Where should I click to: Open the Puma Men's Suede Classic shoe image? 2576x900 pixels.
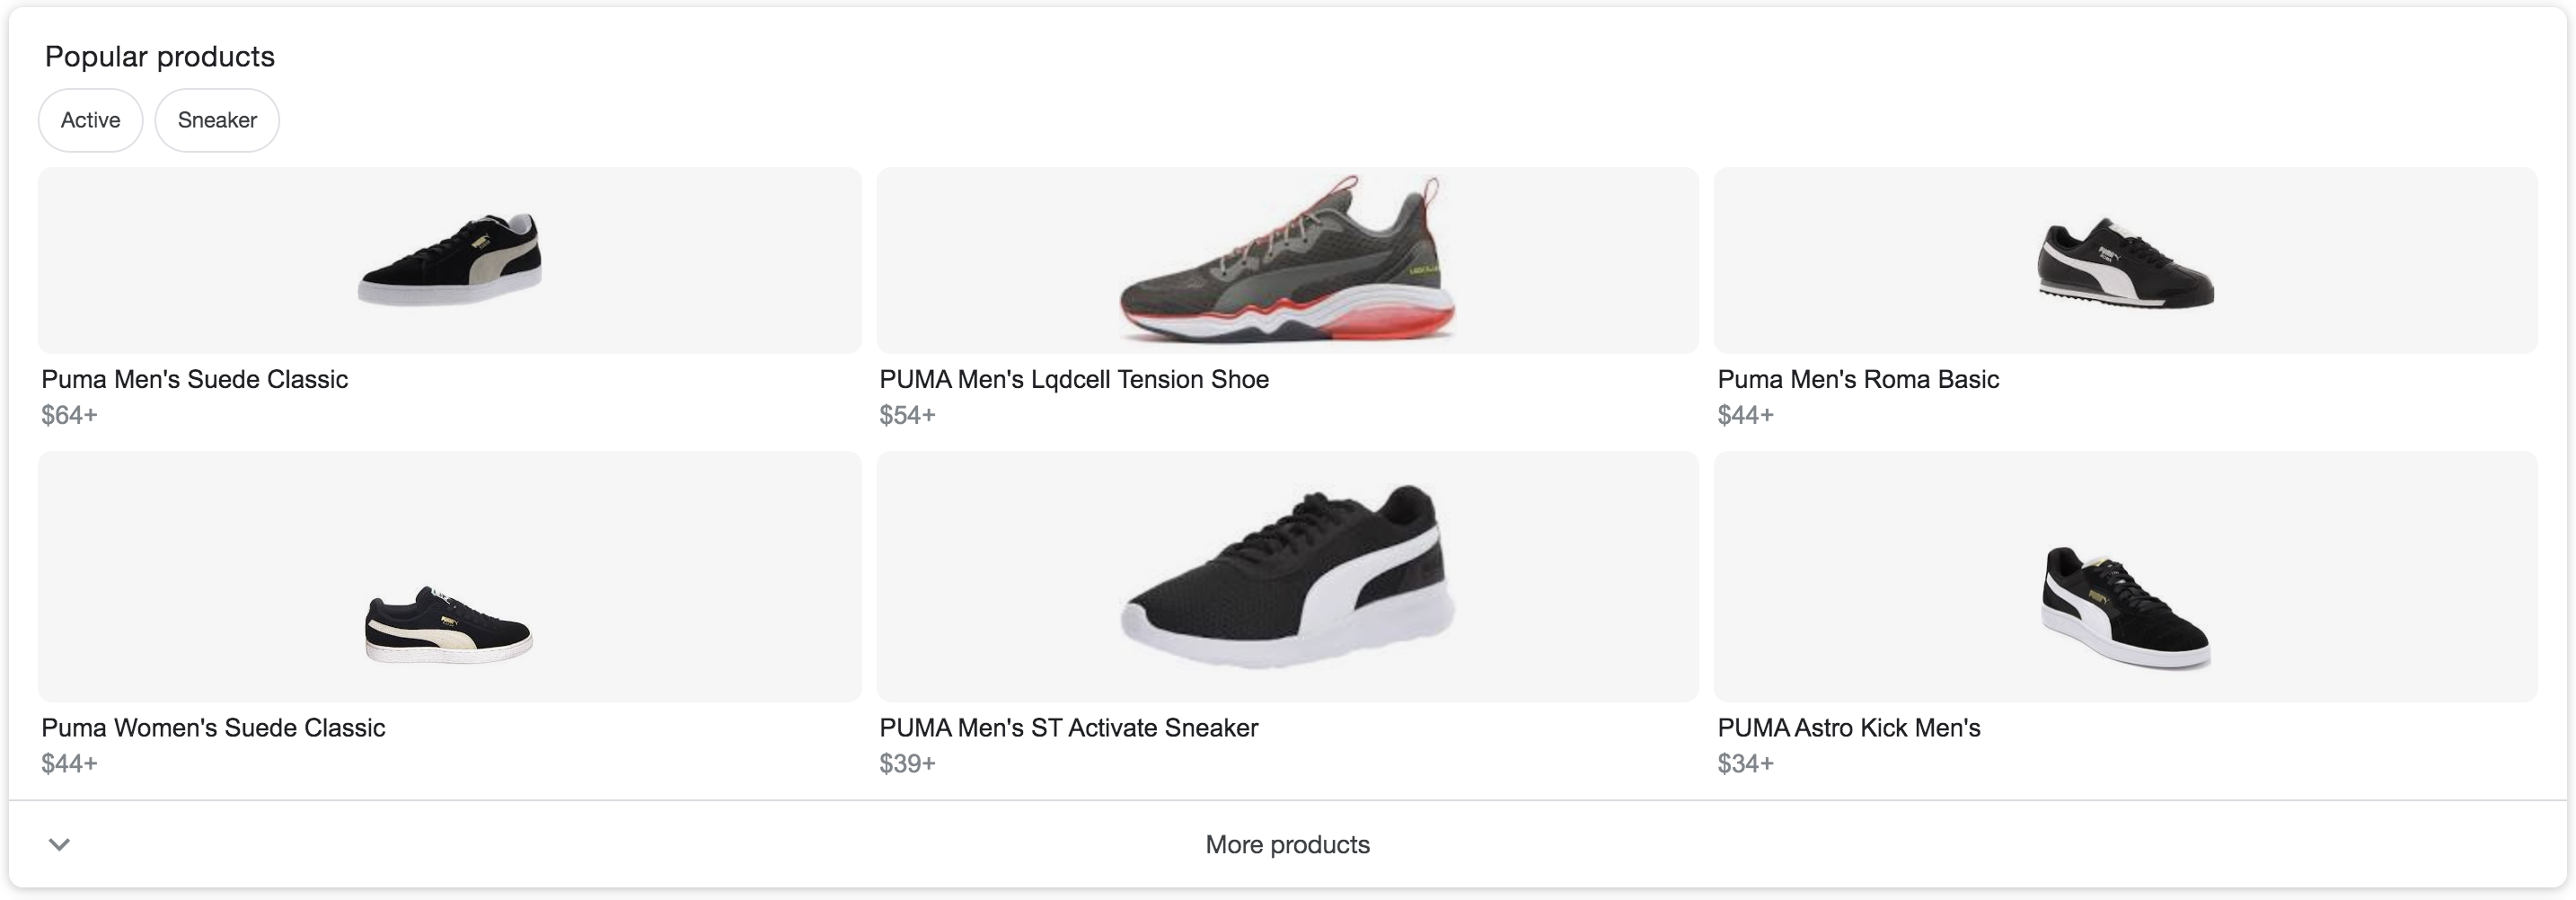coord(450,260)
